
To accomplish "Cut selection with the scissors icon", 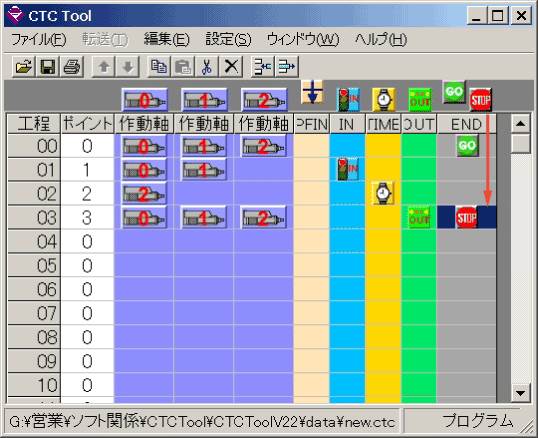I will 207,67.
